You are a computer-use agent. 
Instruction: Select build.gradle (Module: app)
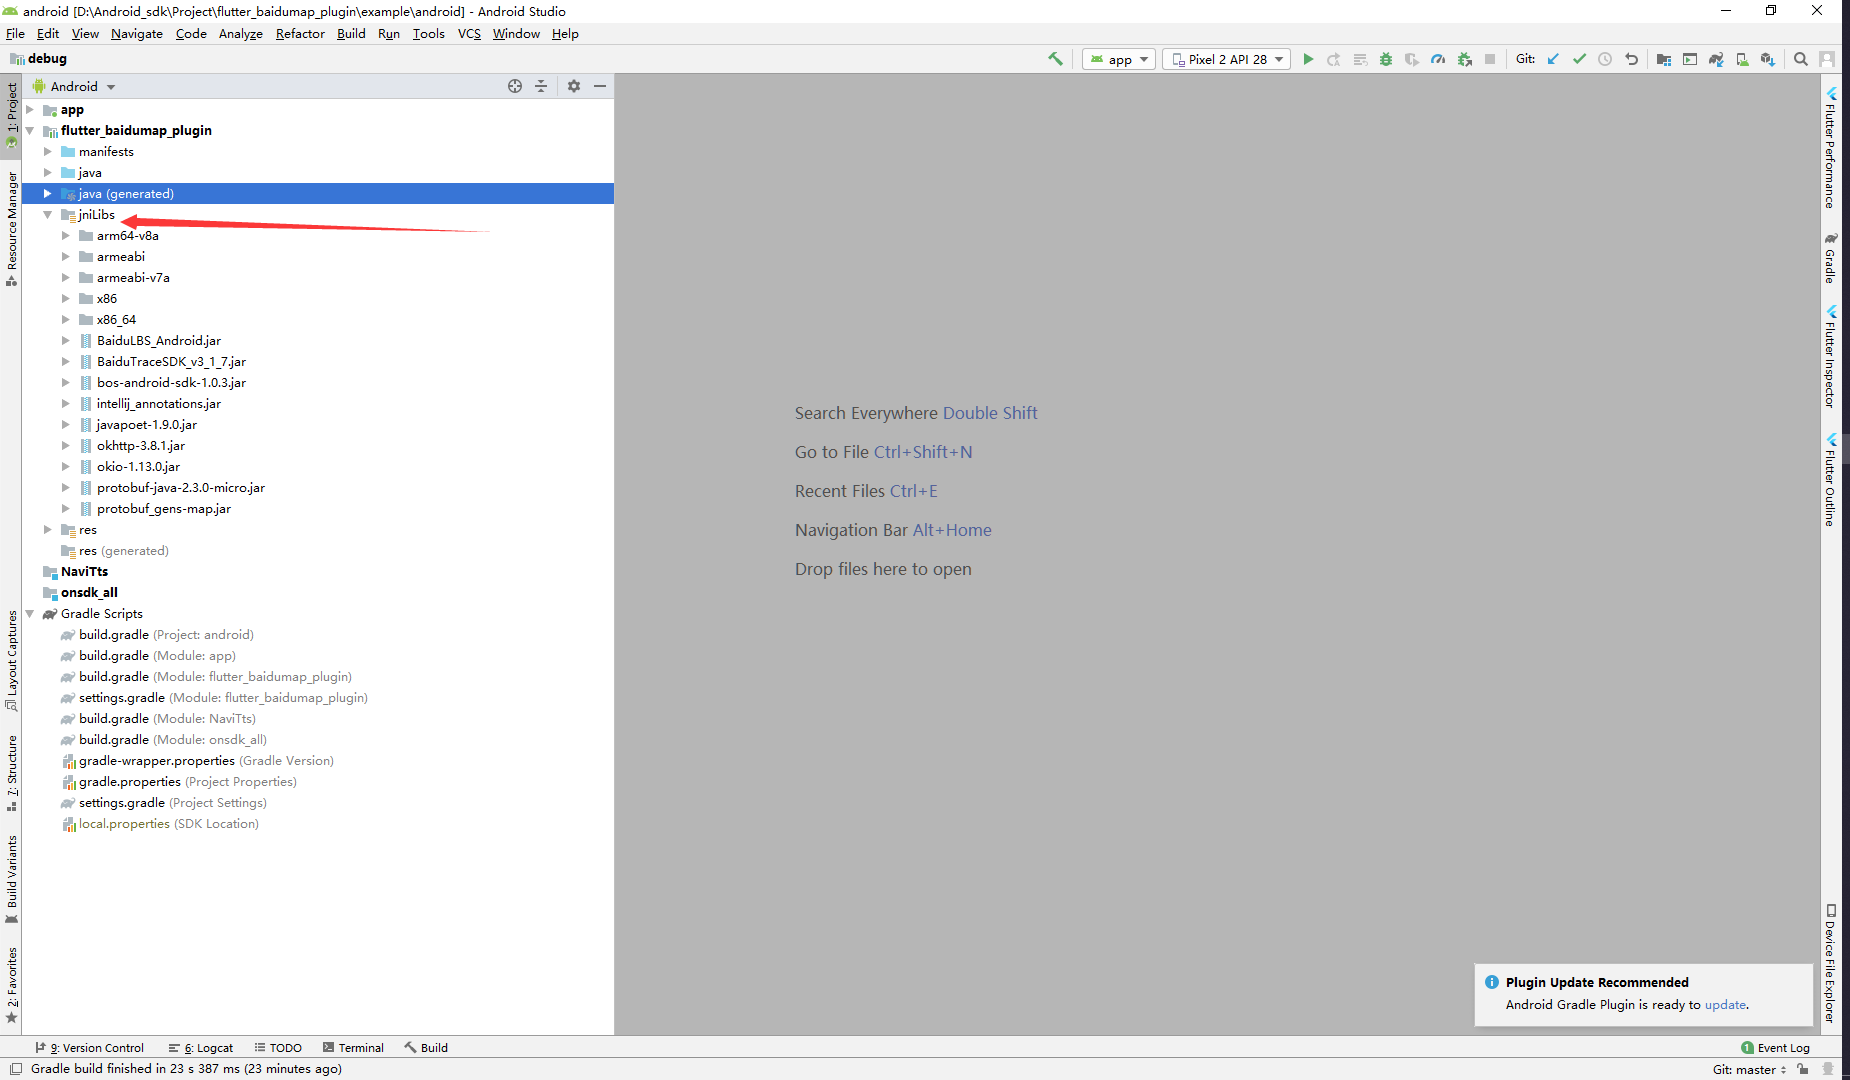[x=157, y=656]
